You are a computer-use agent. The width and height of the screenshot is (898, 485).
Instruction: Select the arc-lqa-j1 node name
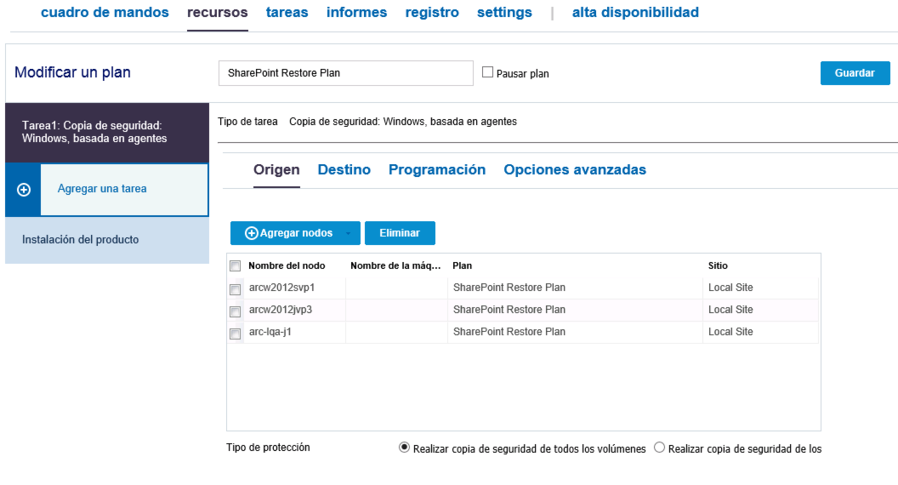[x=270, y=332]
